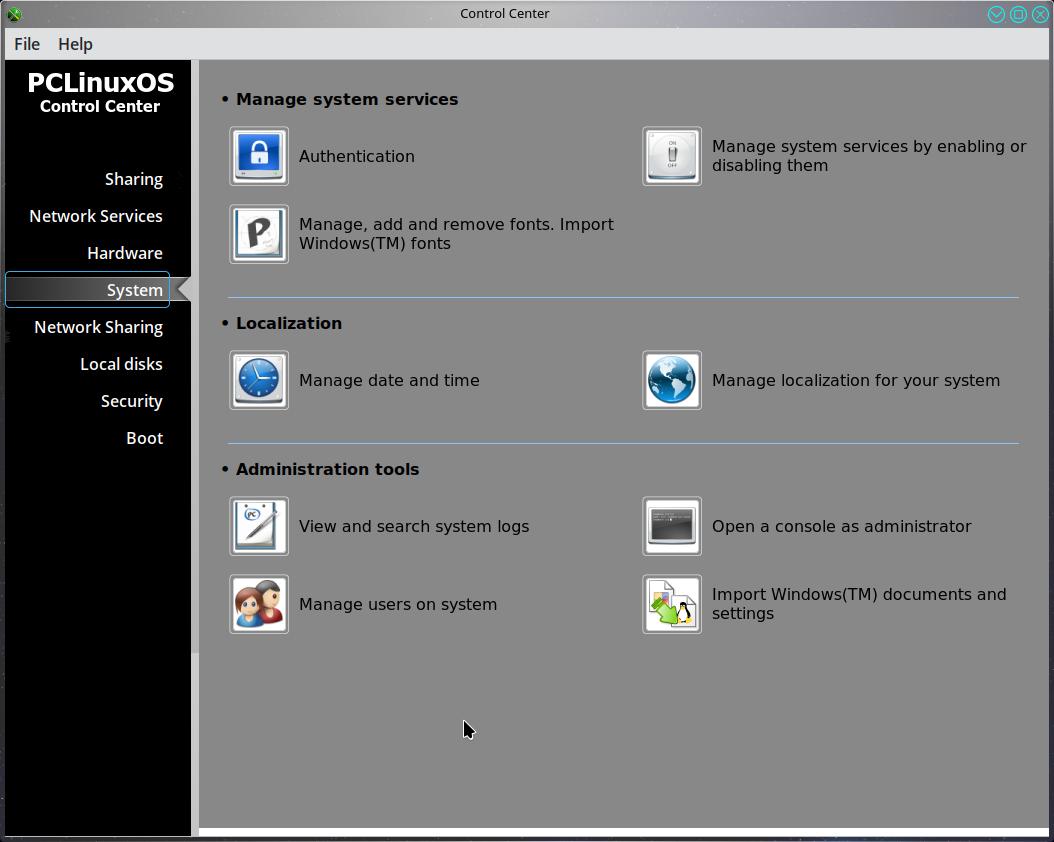Select Network Services in the sidebar

coord(96,216)
